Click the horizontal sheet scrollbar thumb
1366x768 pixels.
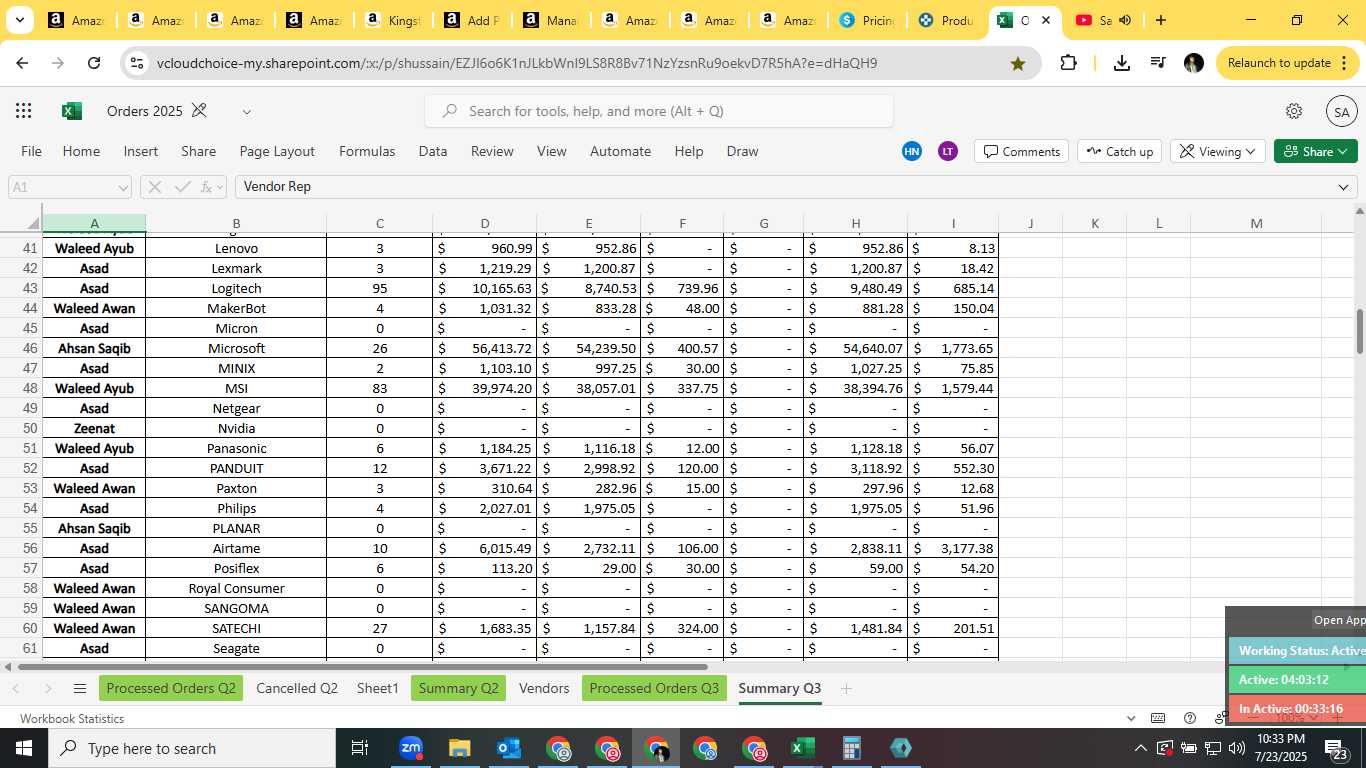(362, 667)
